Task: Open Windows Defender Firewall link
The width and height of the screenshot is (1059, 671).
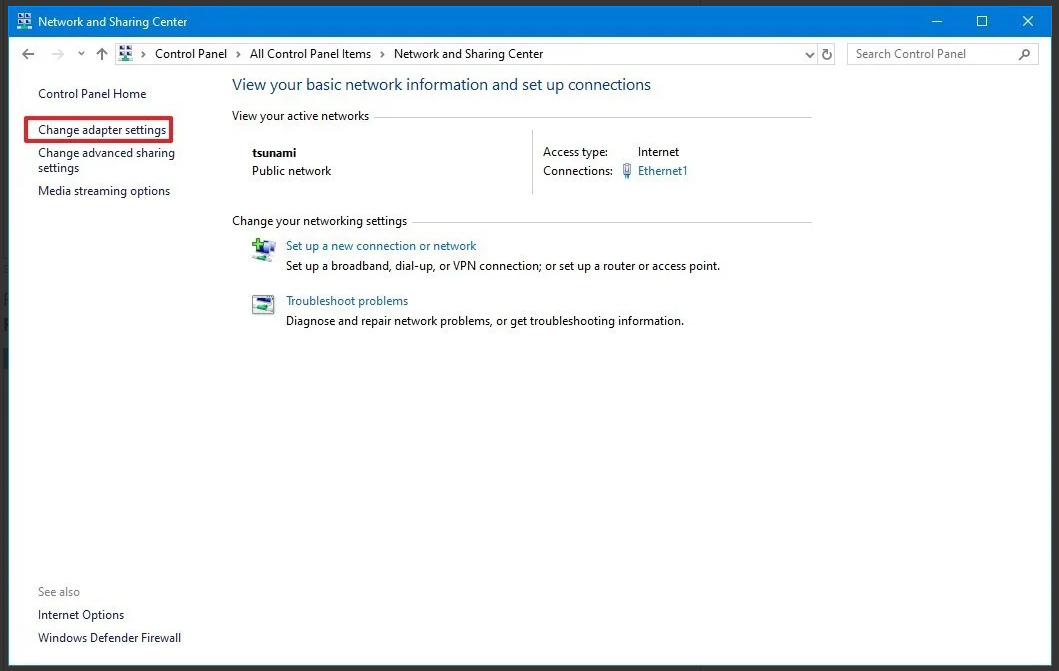Action: click(x=109, y=638)
